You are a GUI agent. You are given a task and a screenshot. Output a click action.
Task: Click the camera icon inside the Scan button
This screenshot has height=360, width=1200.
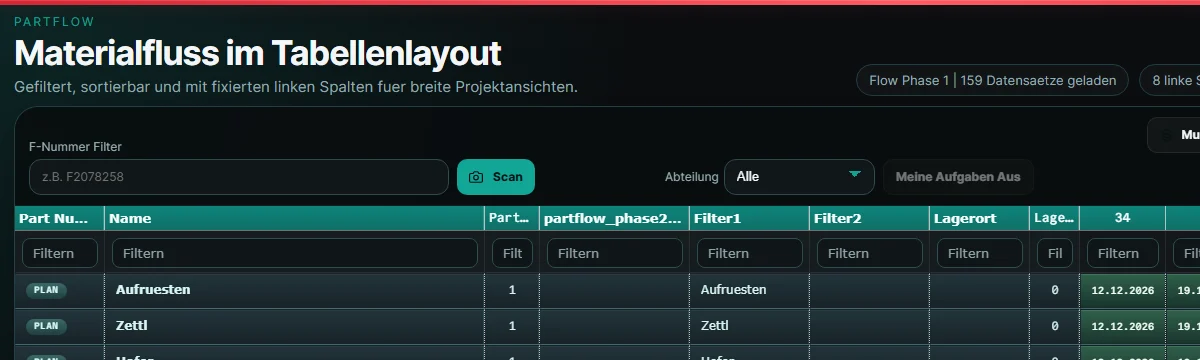pyautogui.click(x=476, y=177)
